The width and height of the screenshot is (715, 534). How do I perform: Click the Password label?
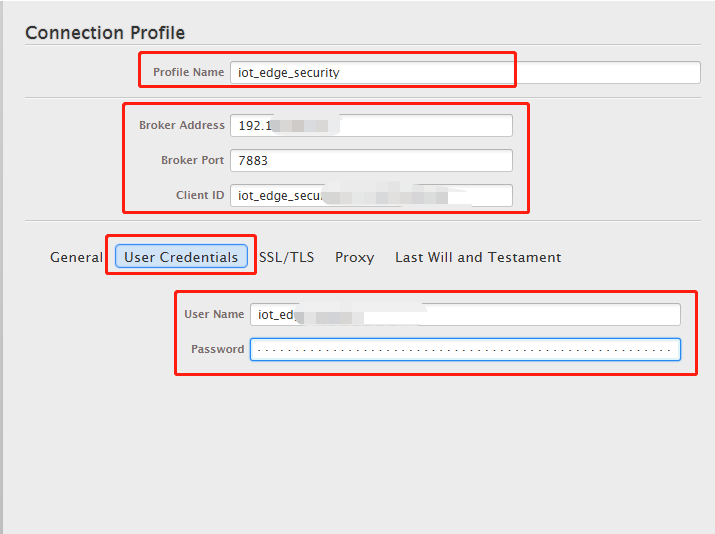[218, 349]
